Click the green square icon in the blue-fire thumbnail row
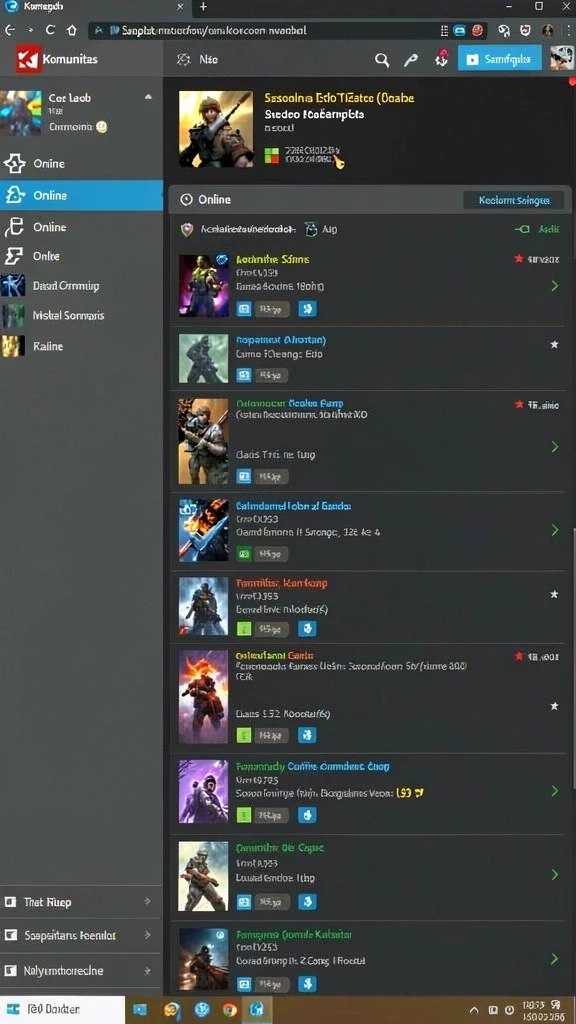The image size is (576, 1024). [244, 554]
